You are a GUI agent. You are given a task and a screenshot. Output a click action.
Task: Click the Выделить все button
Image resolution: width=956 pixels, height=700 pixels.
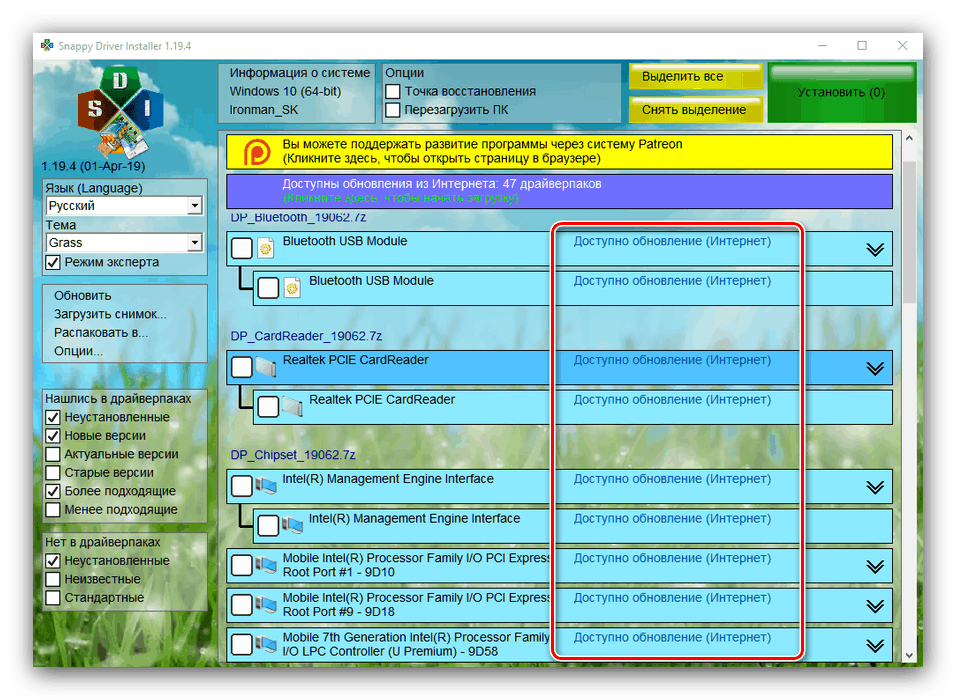tap(696, 77)
